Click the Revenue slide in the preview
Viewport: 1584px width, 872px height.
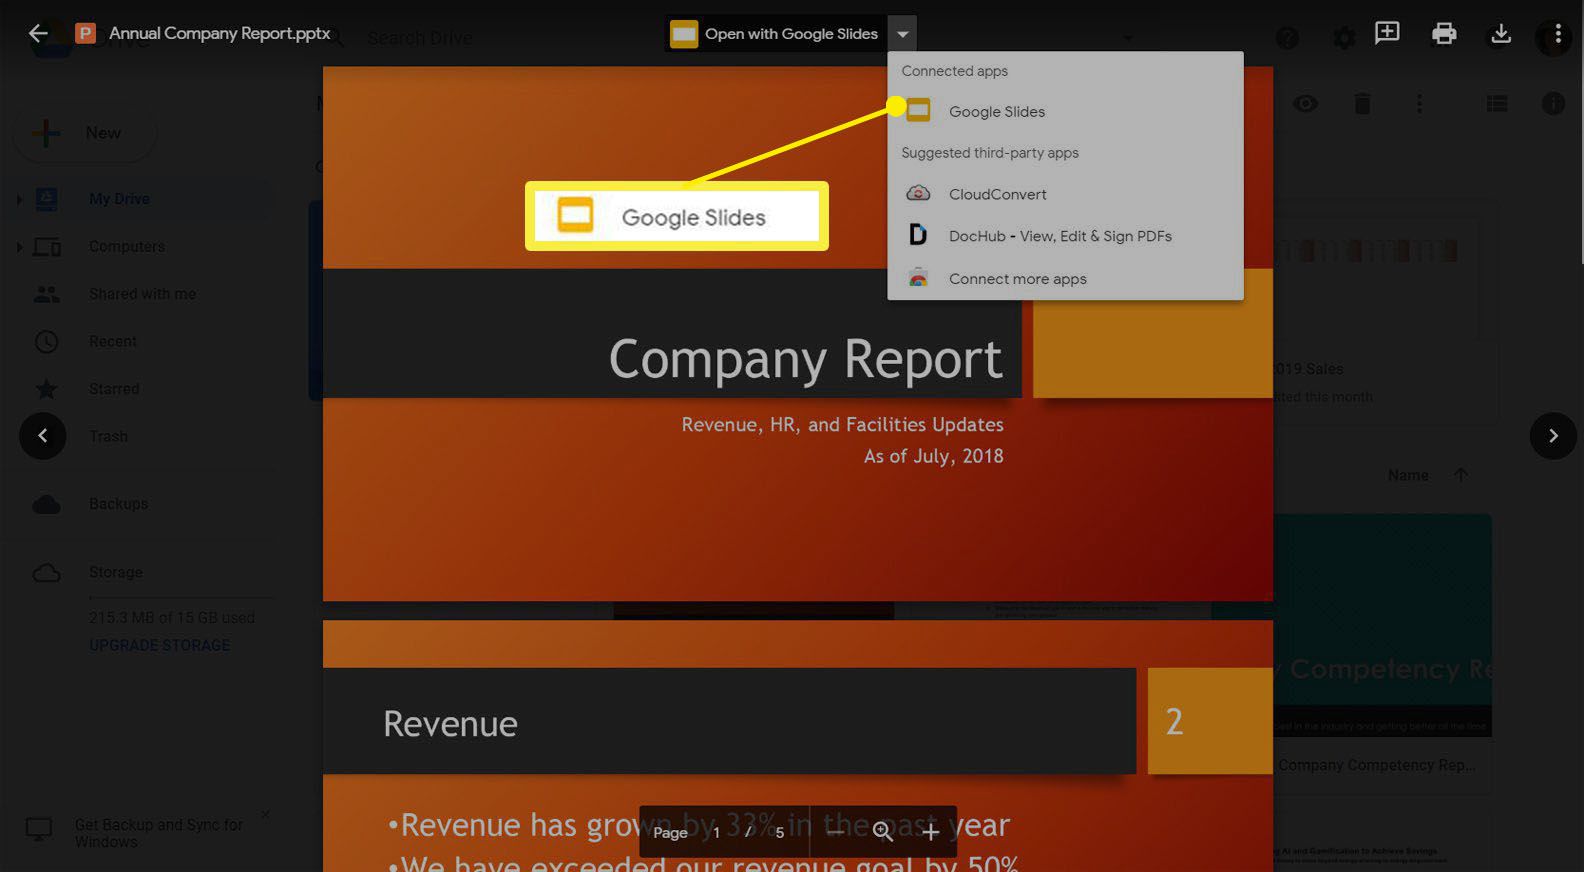(797, 746)
